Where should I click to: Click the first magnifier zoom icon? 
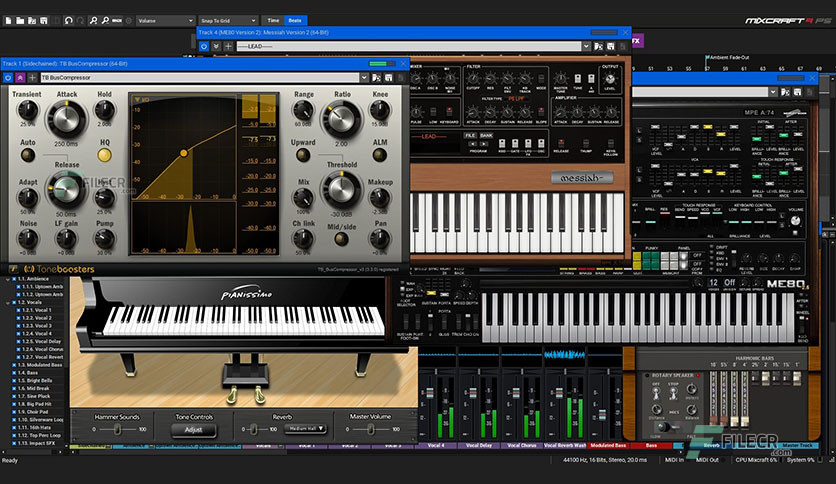[x=93, y=21]
